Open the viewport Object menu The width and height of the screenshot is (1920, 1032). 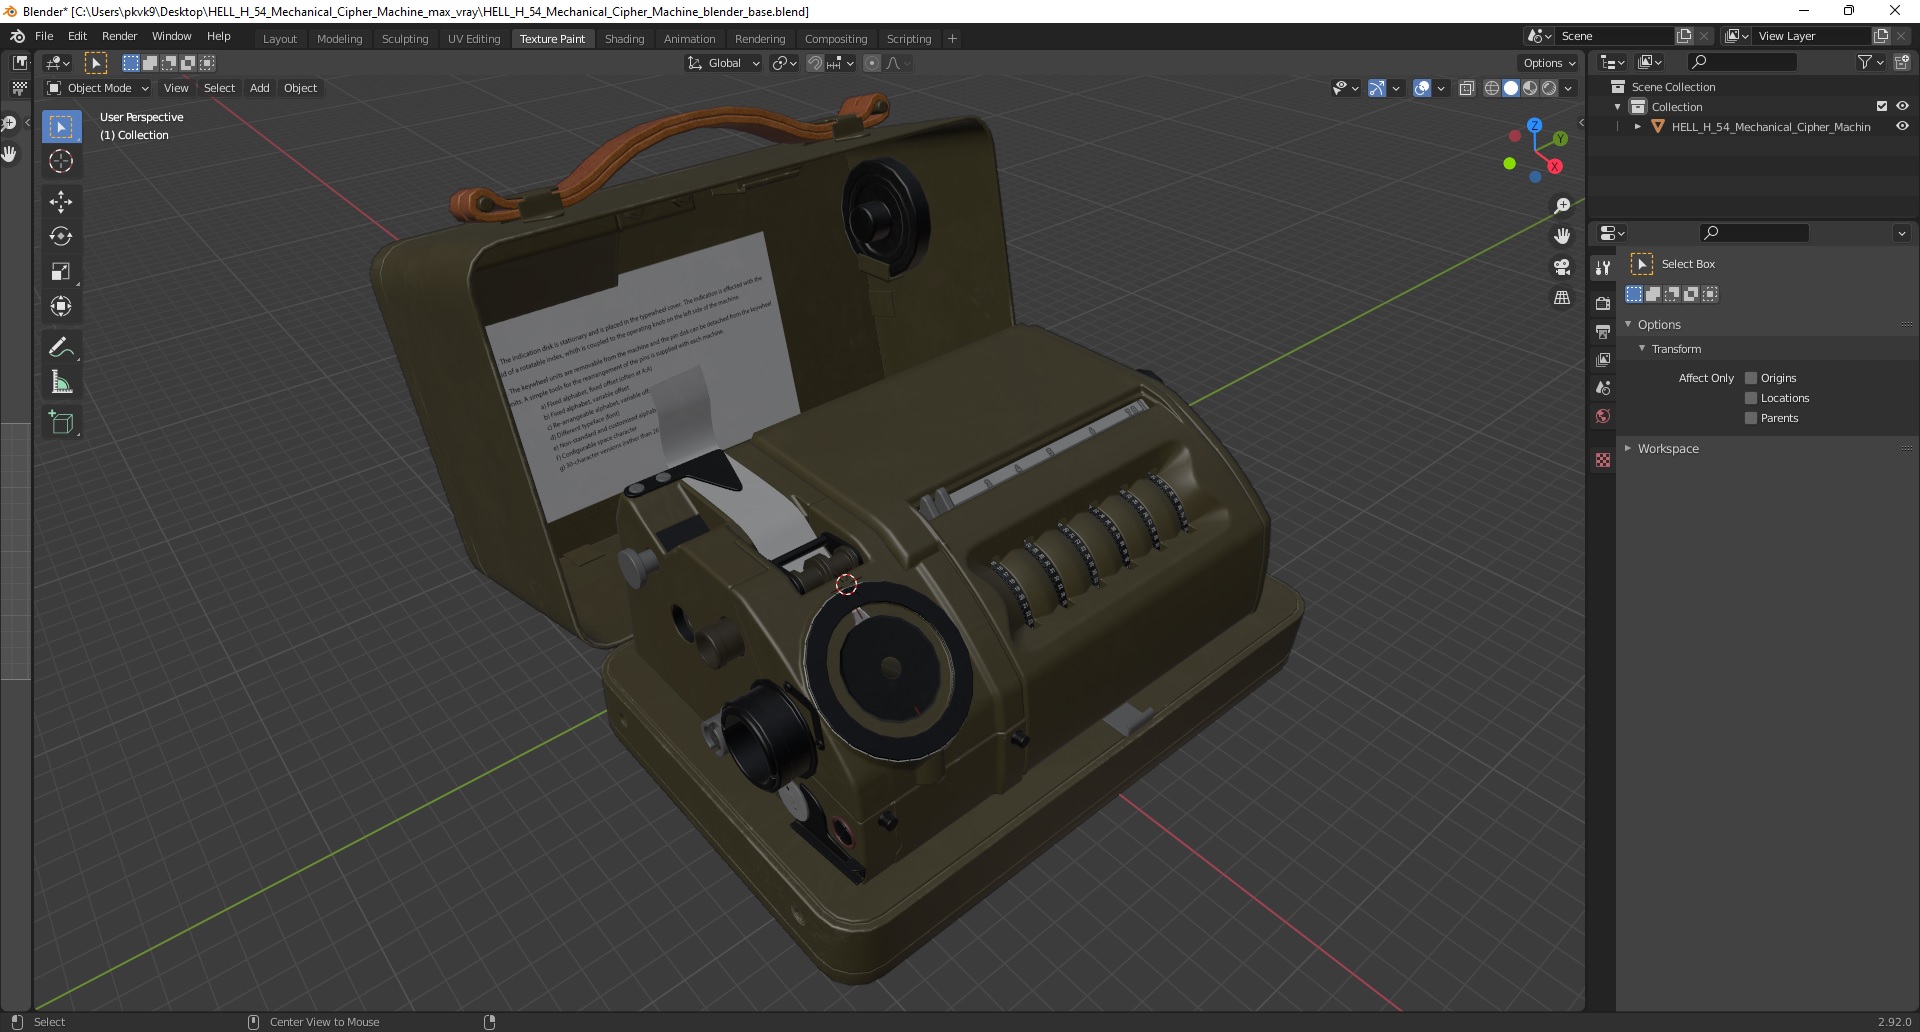pyautogui.click(x=300, y=88)
